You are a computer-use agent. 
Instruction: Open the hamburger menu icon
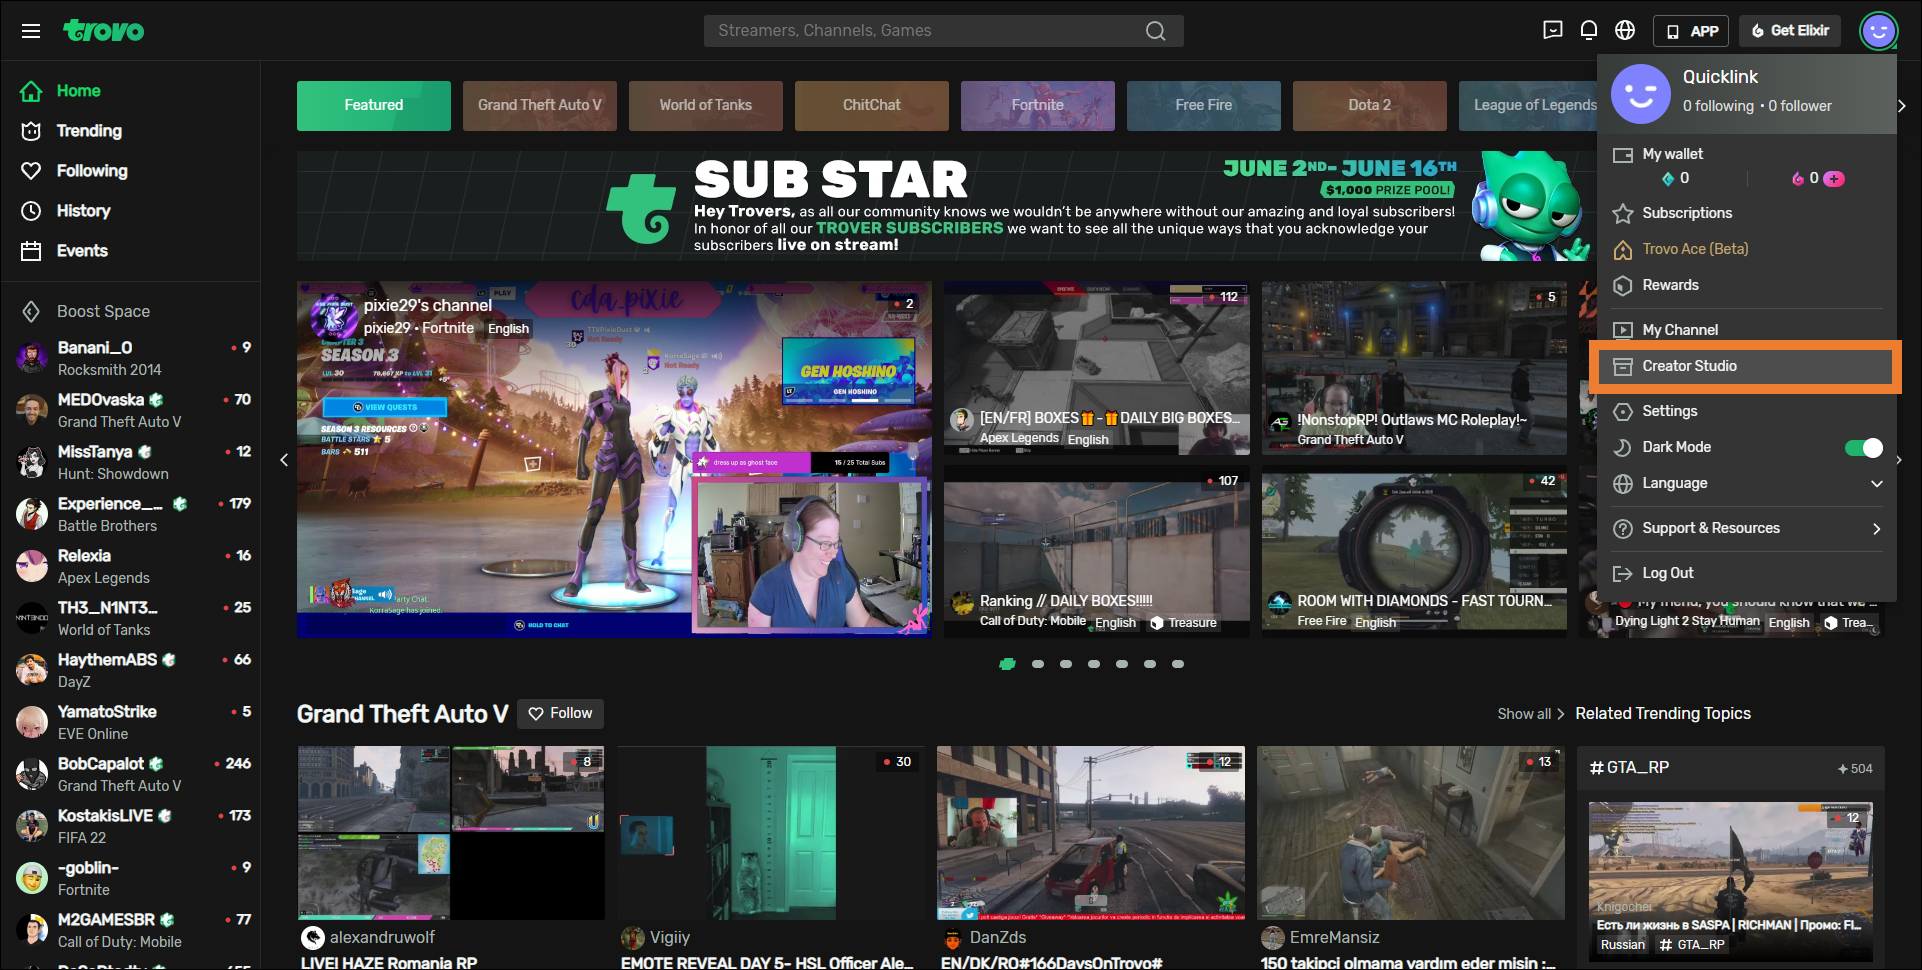(x=31, y=31)
